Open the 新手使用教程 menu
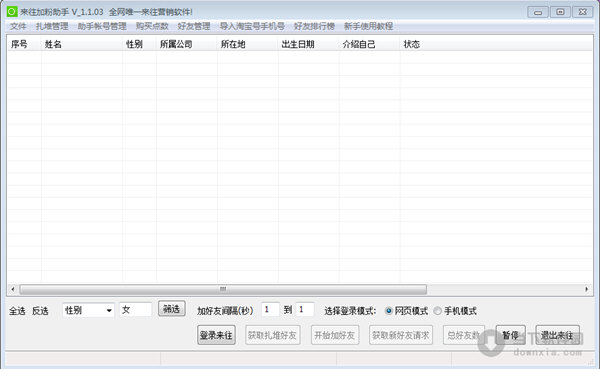Viewport: 600px width, 369px height. (368, 26)
